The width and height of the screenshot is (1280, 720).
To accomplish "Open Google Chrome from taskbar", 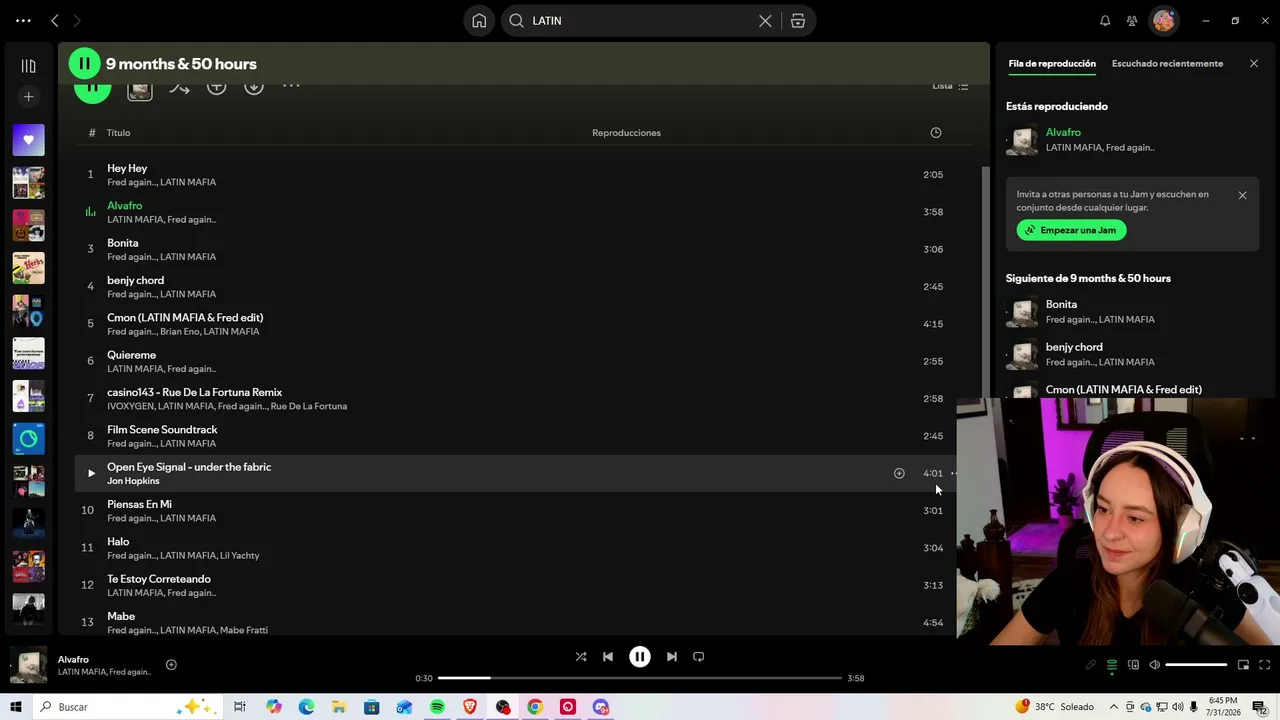I will pos(535,707).
